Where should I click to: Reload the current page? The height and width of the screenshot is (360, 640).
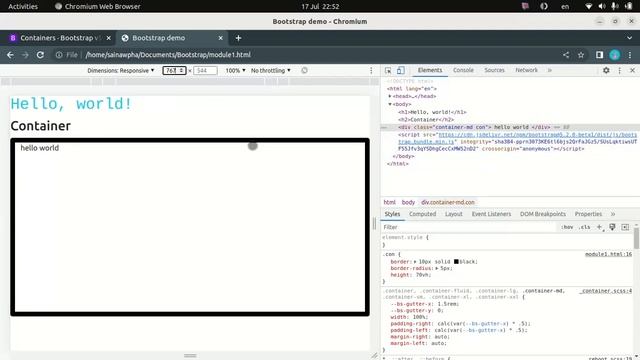pos(40,55)
